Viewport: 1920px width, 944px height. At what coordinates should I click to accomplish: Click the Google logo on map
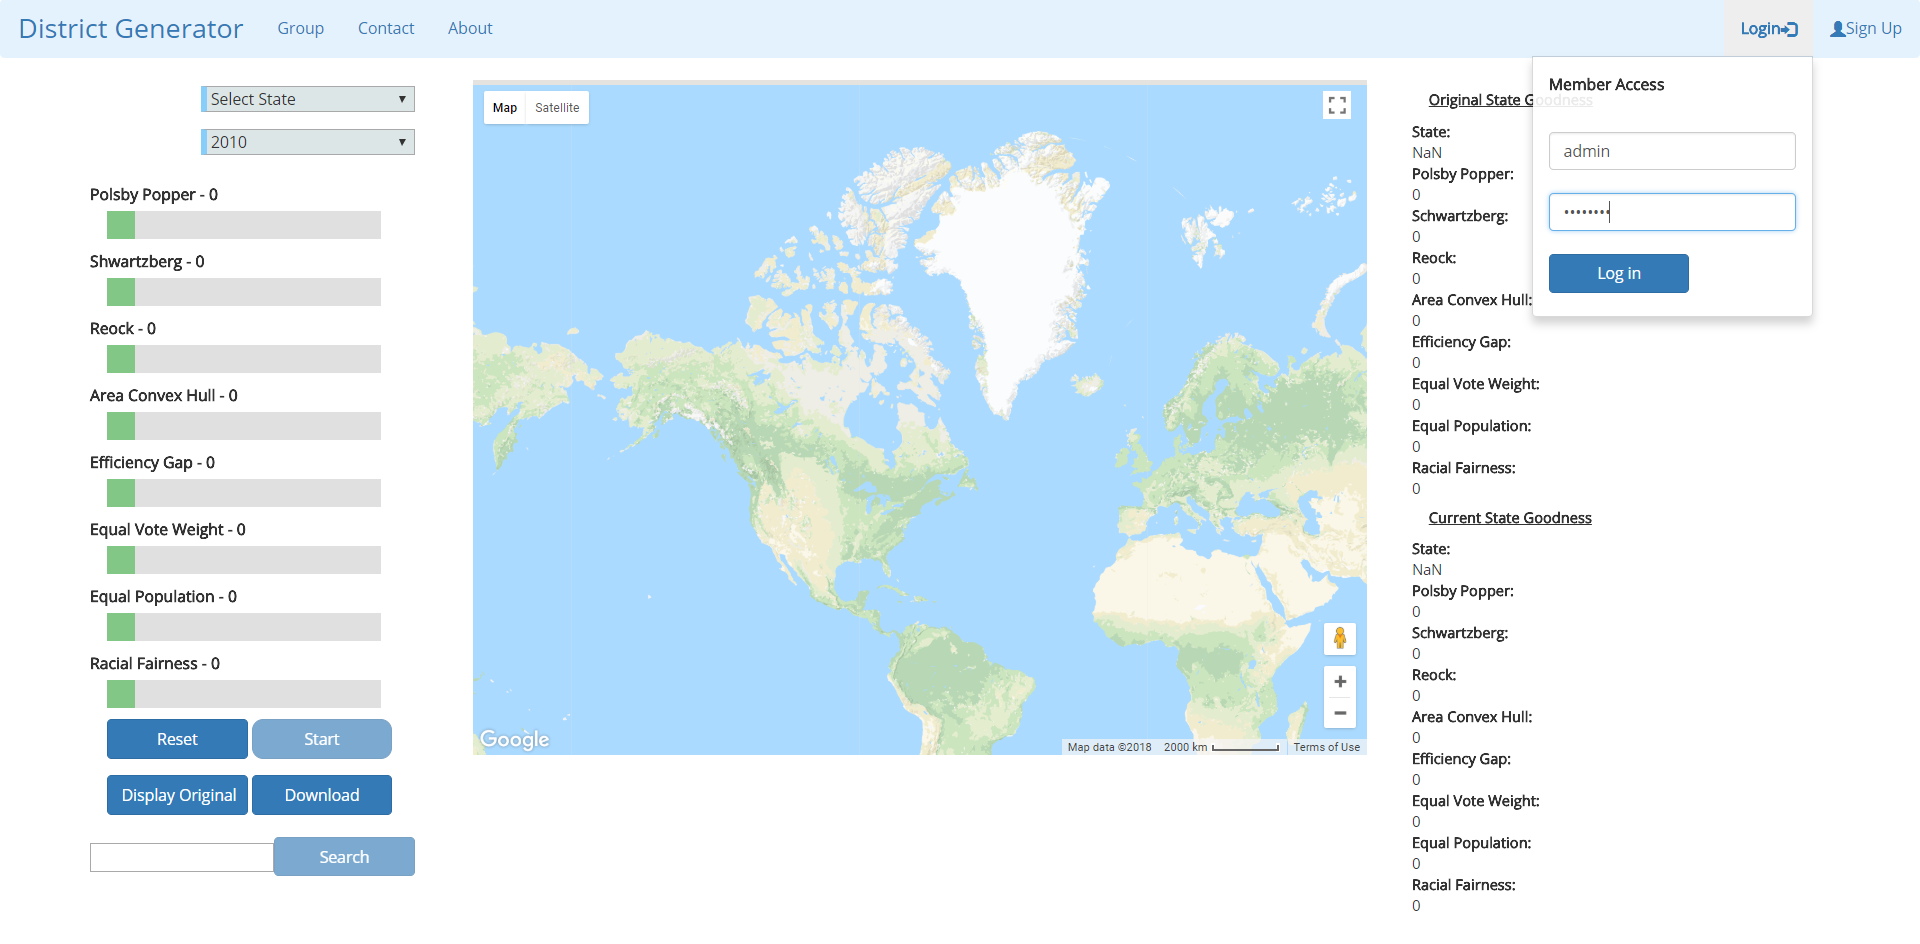[514, 739]
